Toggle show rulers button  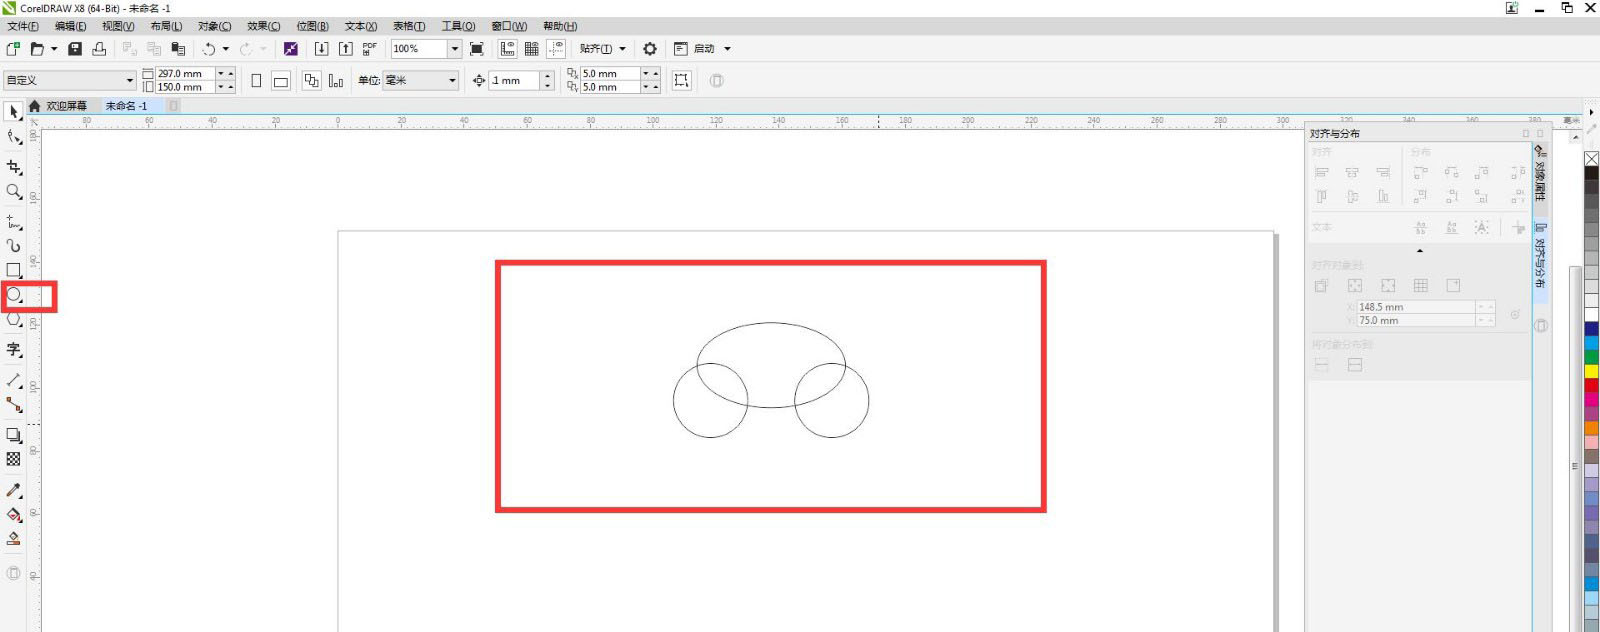(x=508, y=49)
